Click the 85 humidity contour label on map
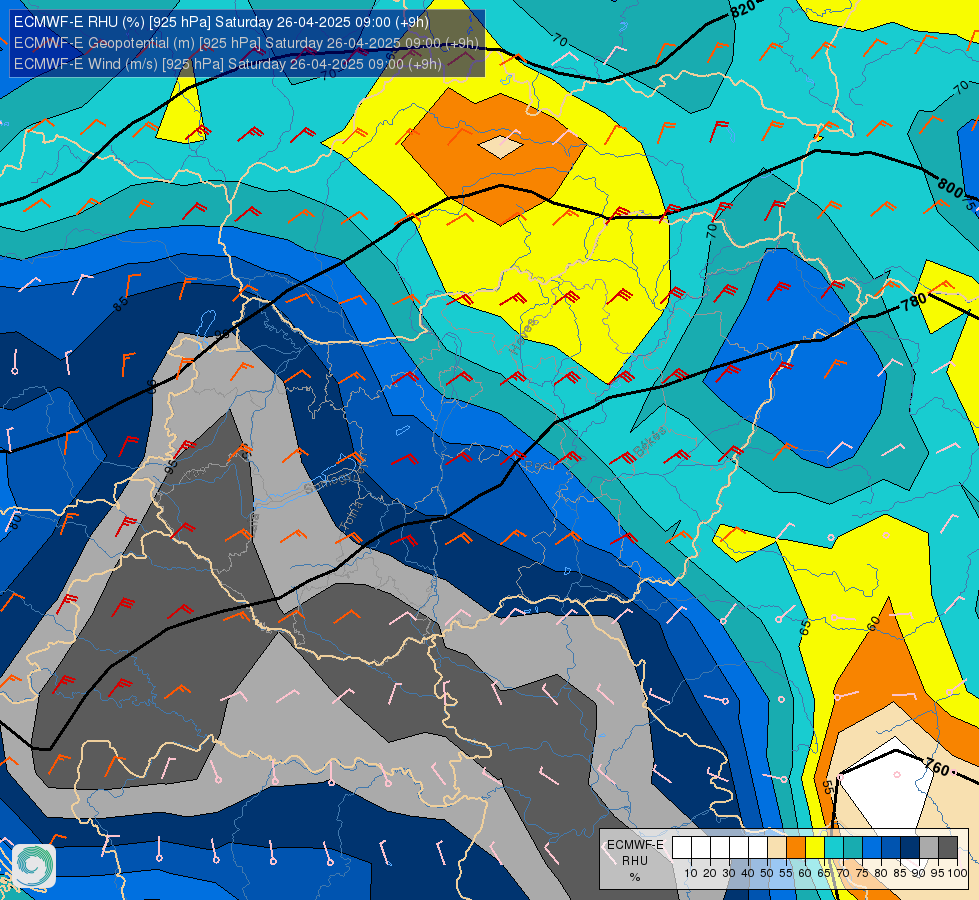The height and width of the screenshot is (900, 979). pyautogui.click(x=120, y=304)
